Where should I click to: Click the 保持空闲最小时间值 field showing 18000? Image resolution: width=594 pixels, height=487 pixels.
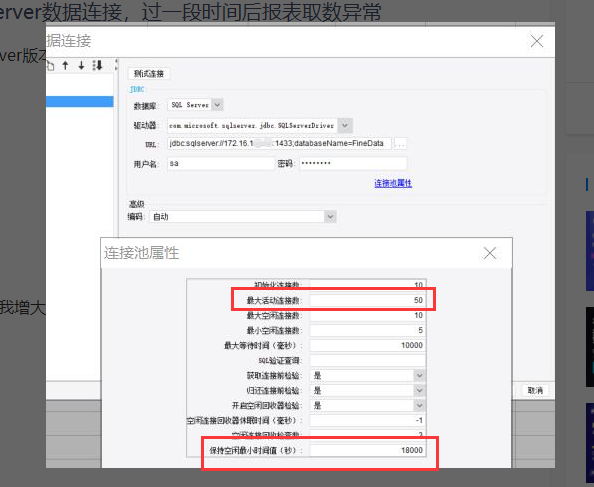pos(367,450)
